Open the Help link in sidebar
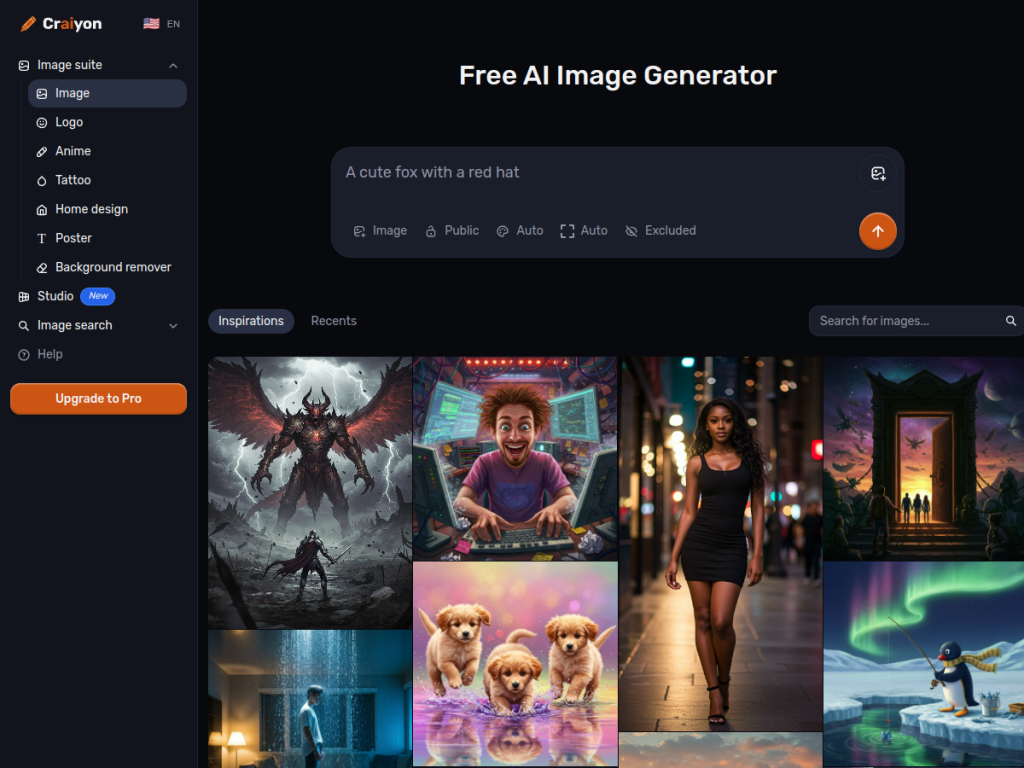Image resolution: width=1024 pixels, height=768 pixels. click(98, 355)
